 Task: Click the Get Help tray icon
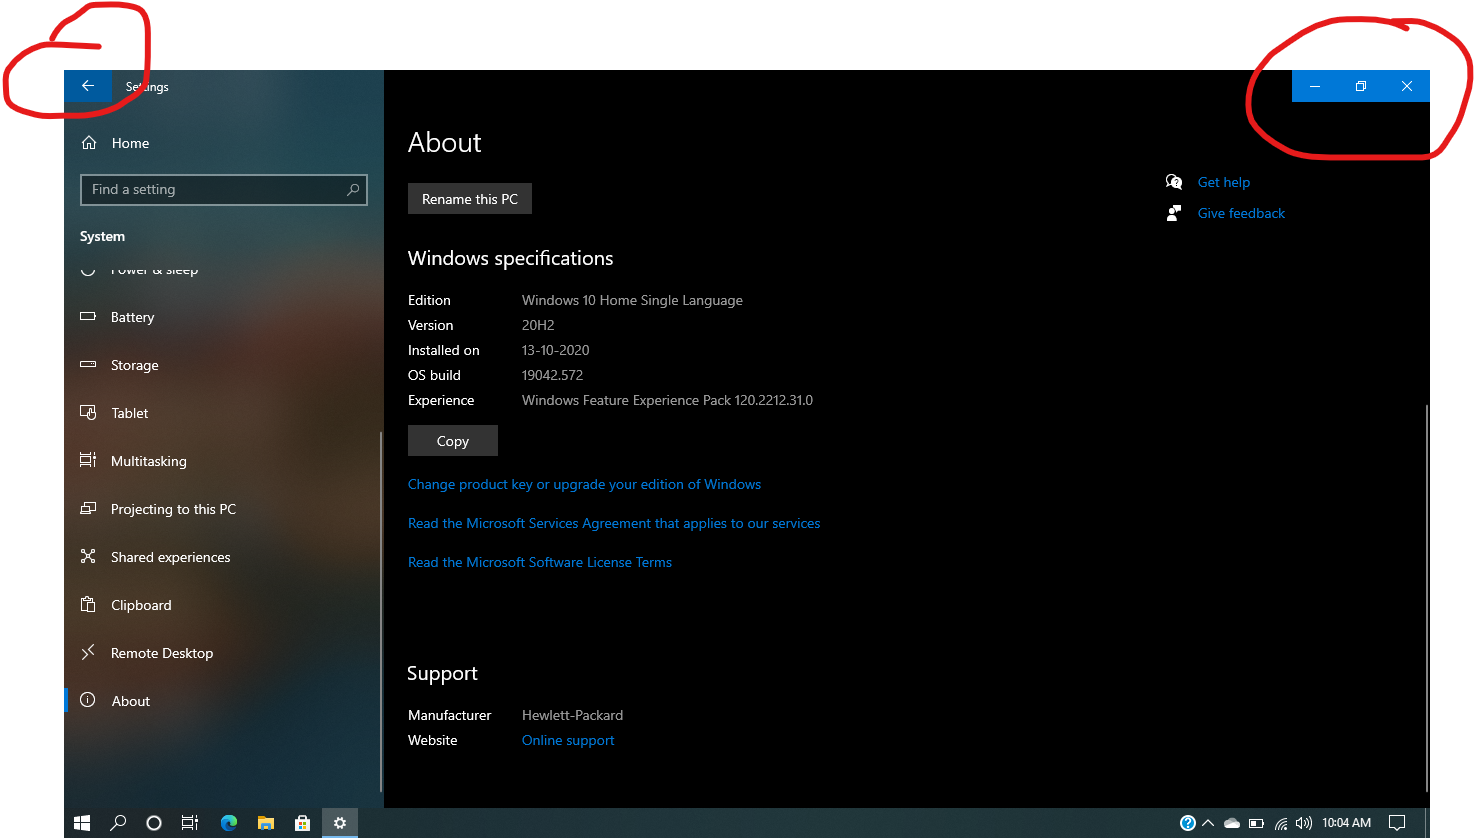tap(1188, 823)
